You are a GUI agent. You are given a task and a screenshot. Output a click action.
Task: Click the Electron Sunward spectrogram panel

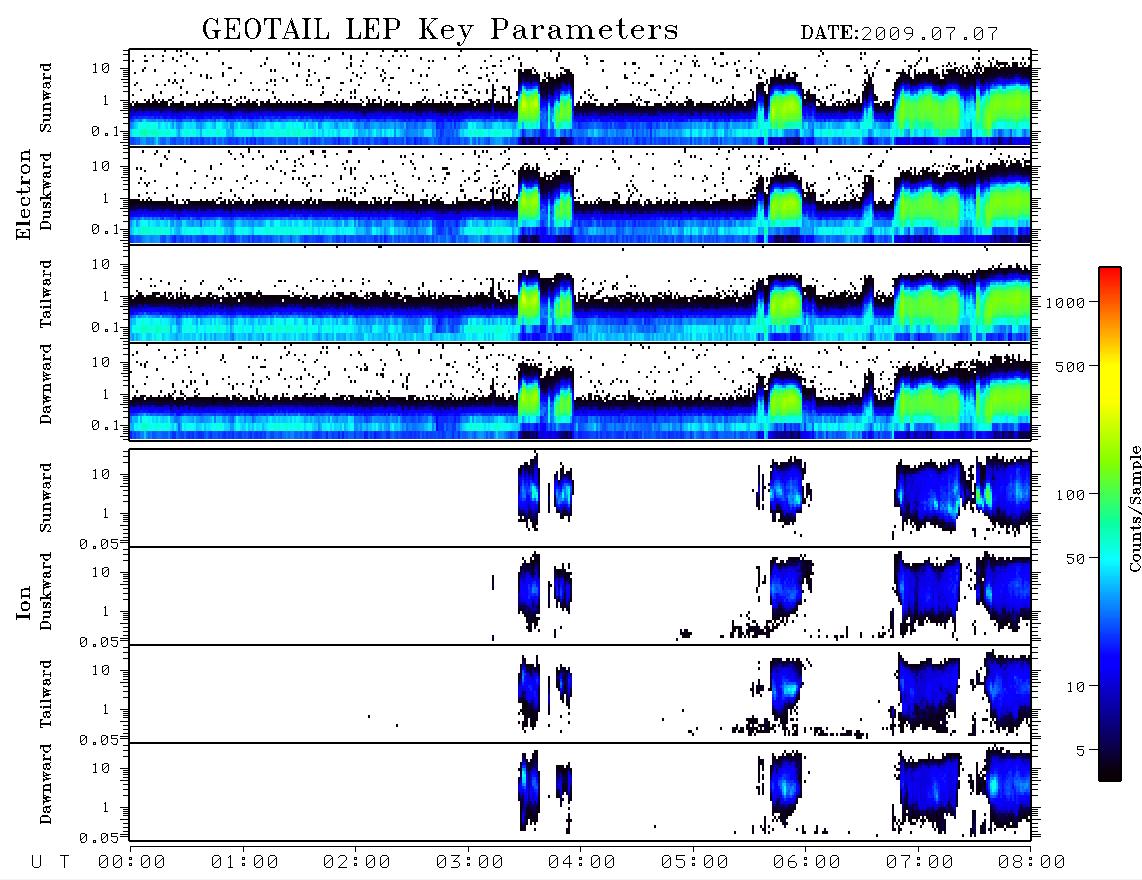coord(580,98)
